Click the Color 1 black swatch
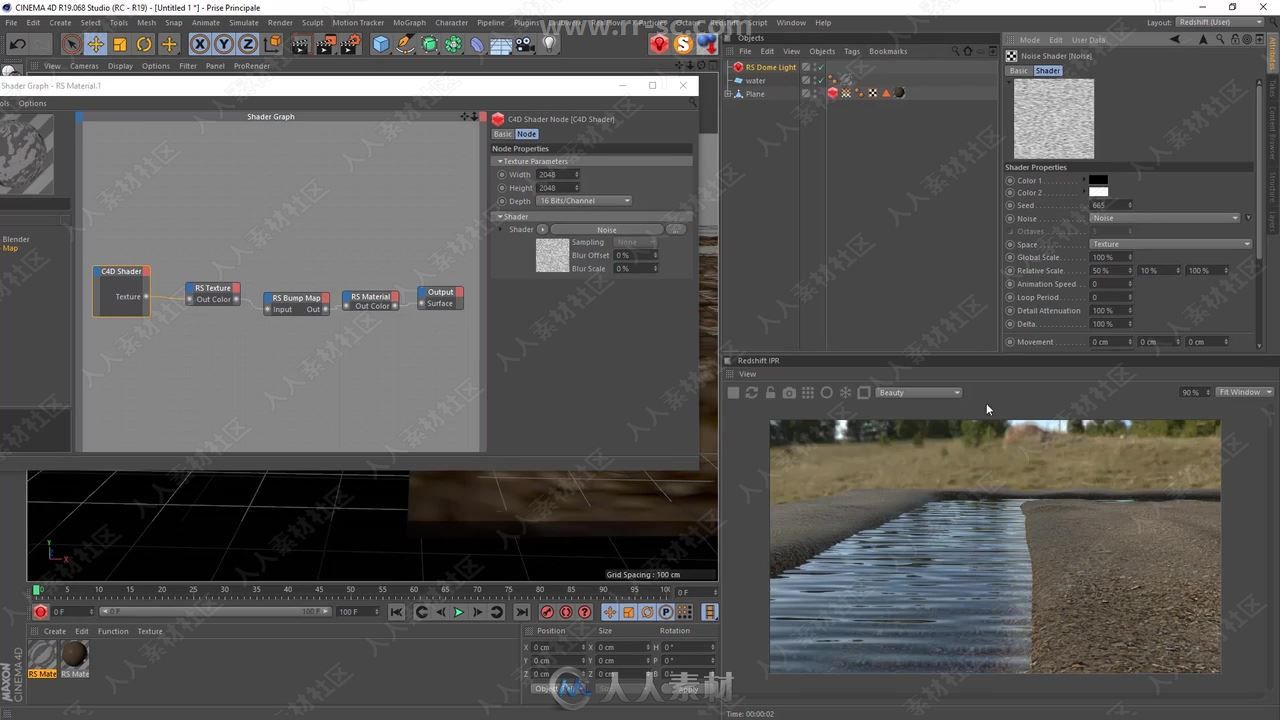This screenshot has width=1280, height=720. tap(1098, 180)
